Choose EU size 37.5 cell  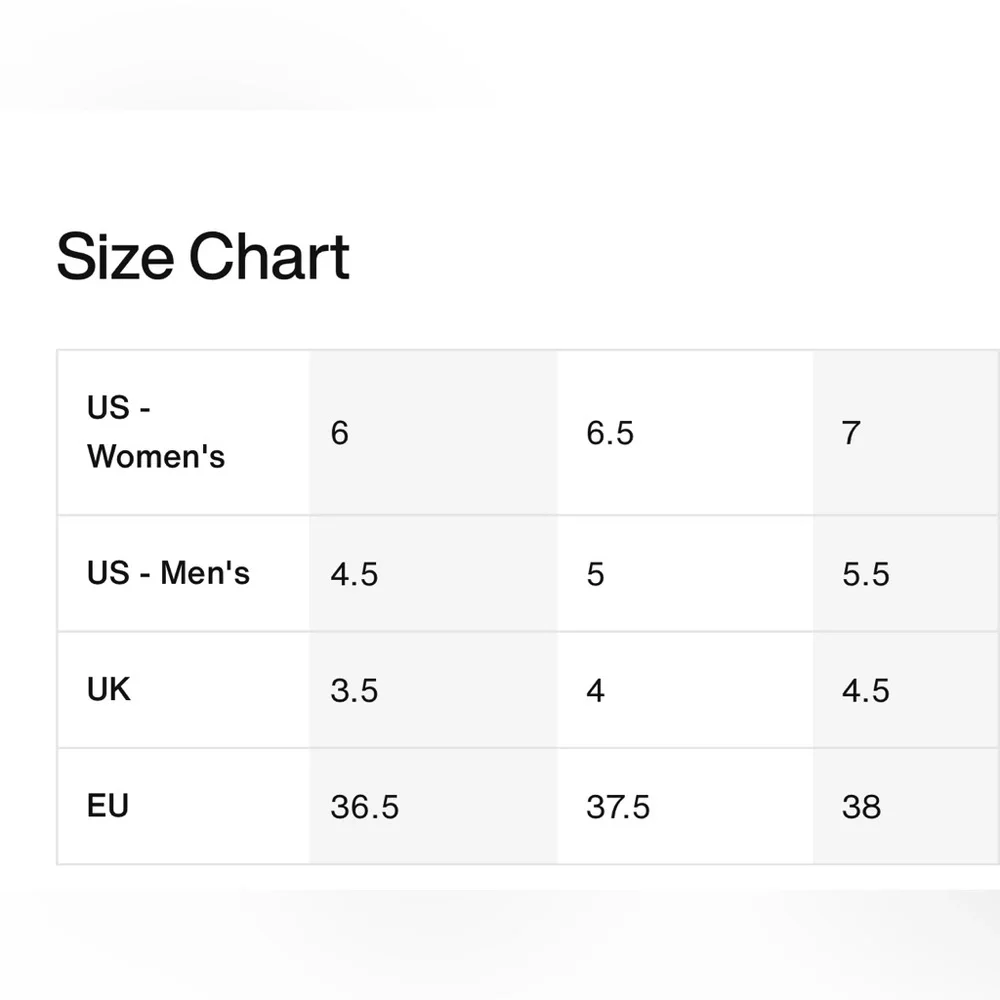pos(618,807)
